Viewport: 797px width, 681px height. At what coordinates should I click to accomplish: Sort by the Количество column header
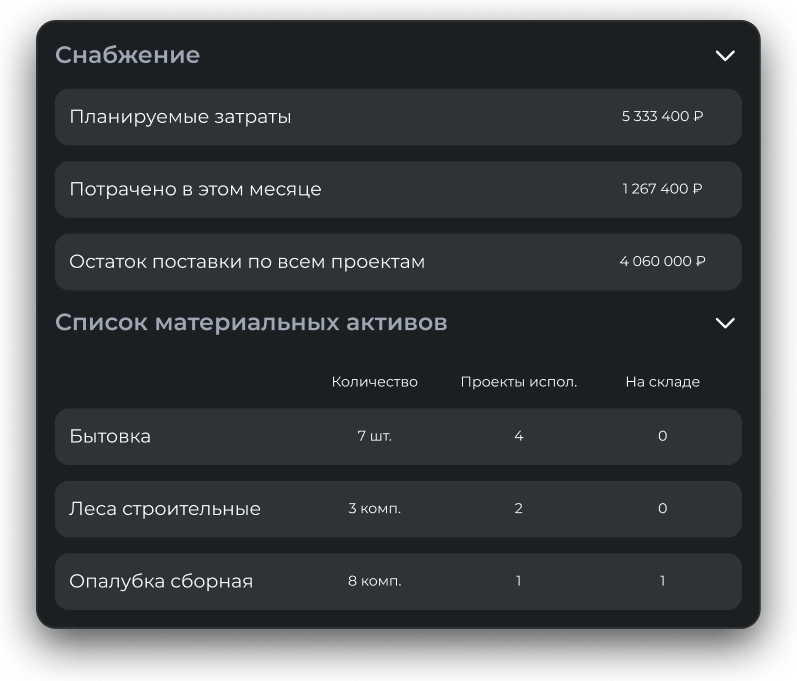(374, 382)
